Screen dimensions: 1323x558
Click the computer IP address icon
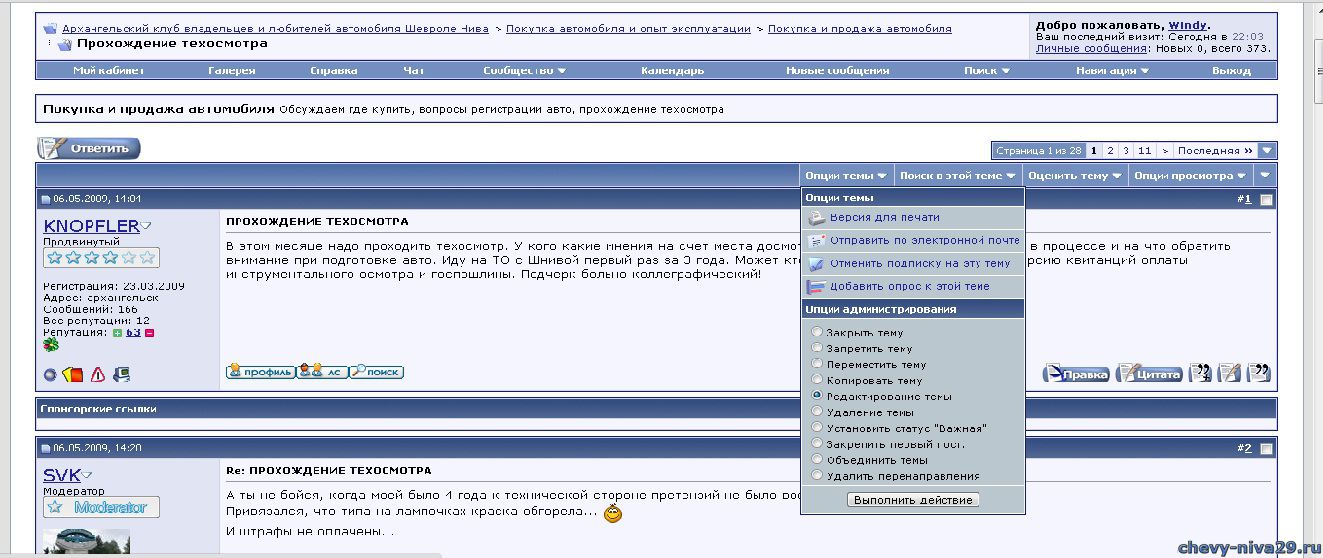[121, 375]
